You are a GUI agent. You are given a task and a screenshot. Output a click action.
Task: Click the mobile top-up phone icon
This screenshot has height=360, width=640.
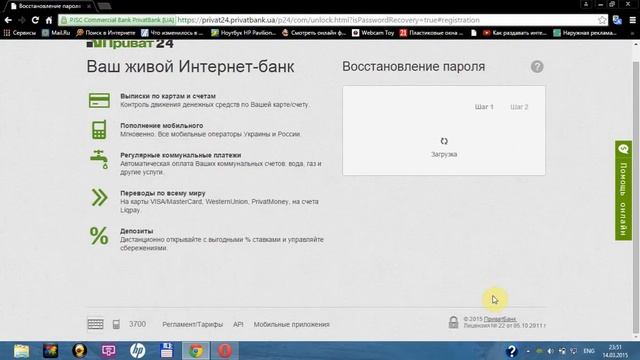pyautogui.click(x=99, y=129)
